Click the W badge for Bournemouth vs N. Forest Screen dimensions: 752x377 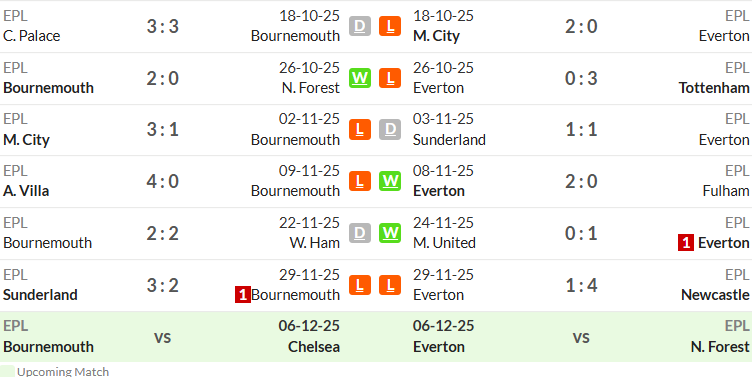[x=360, y=78]
